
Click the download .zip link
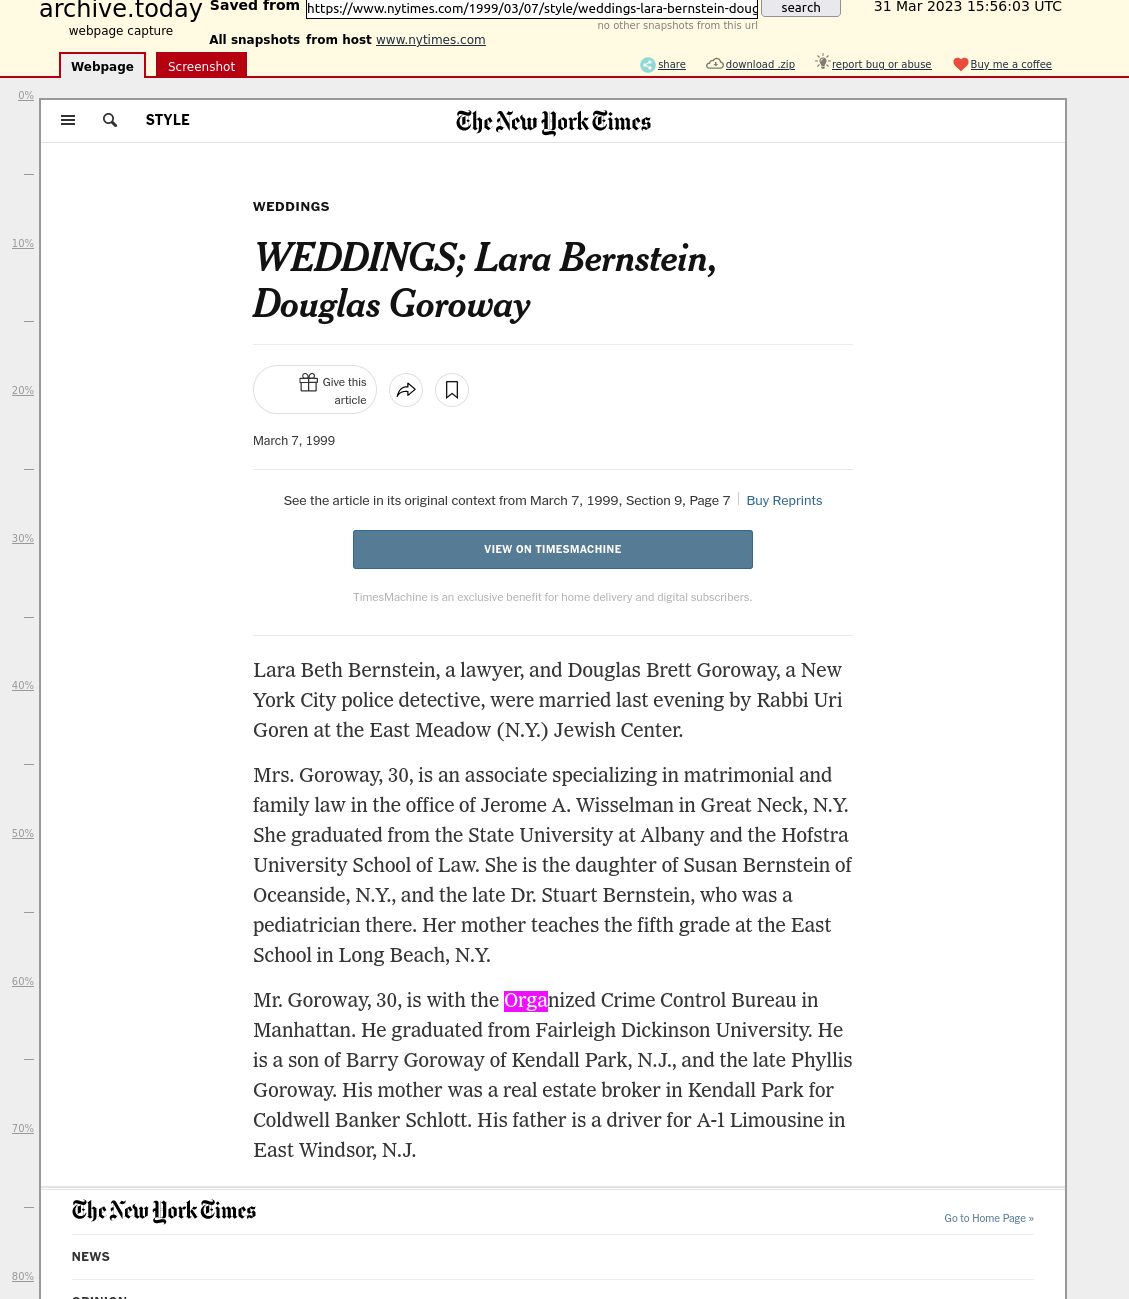click(x=760, y=65)
